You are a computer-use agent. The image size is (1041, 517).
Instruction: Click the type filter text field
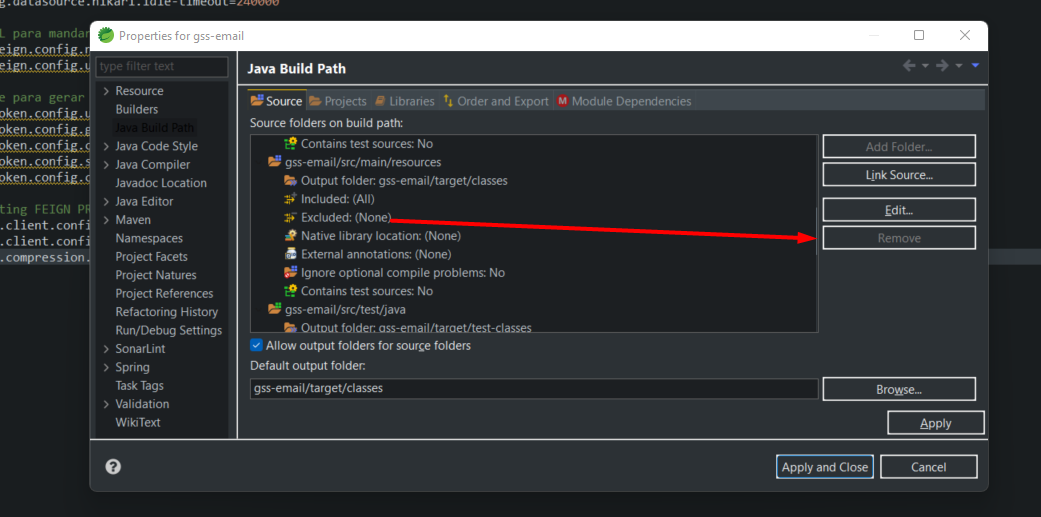pos(162,66)
